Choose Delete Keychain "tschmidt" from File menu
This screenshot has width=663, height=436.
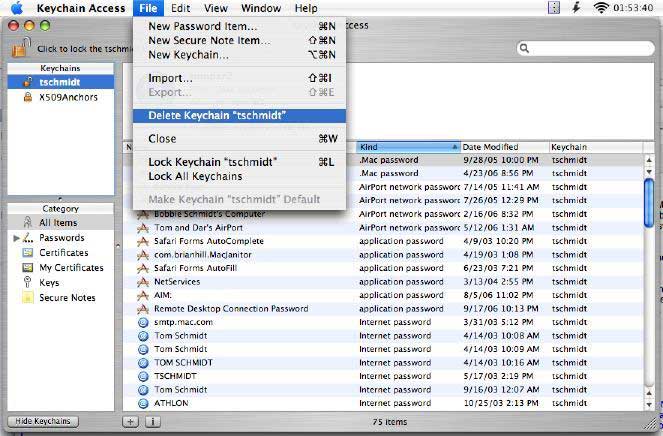(216, 116)
